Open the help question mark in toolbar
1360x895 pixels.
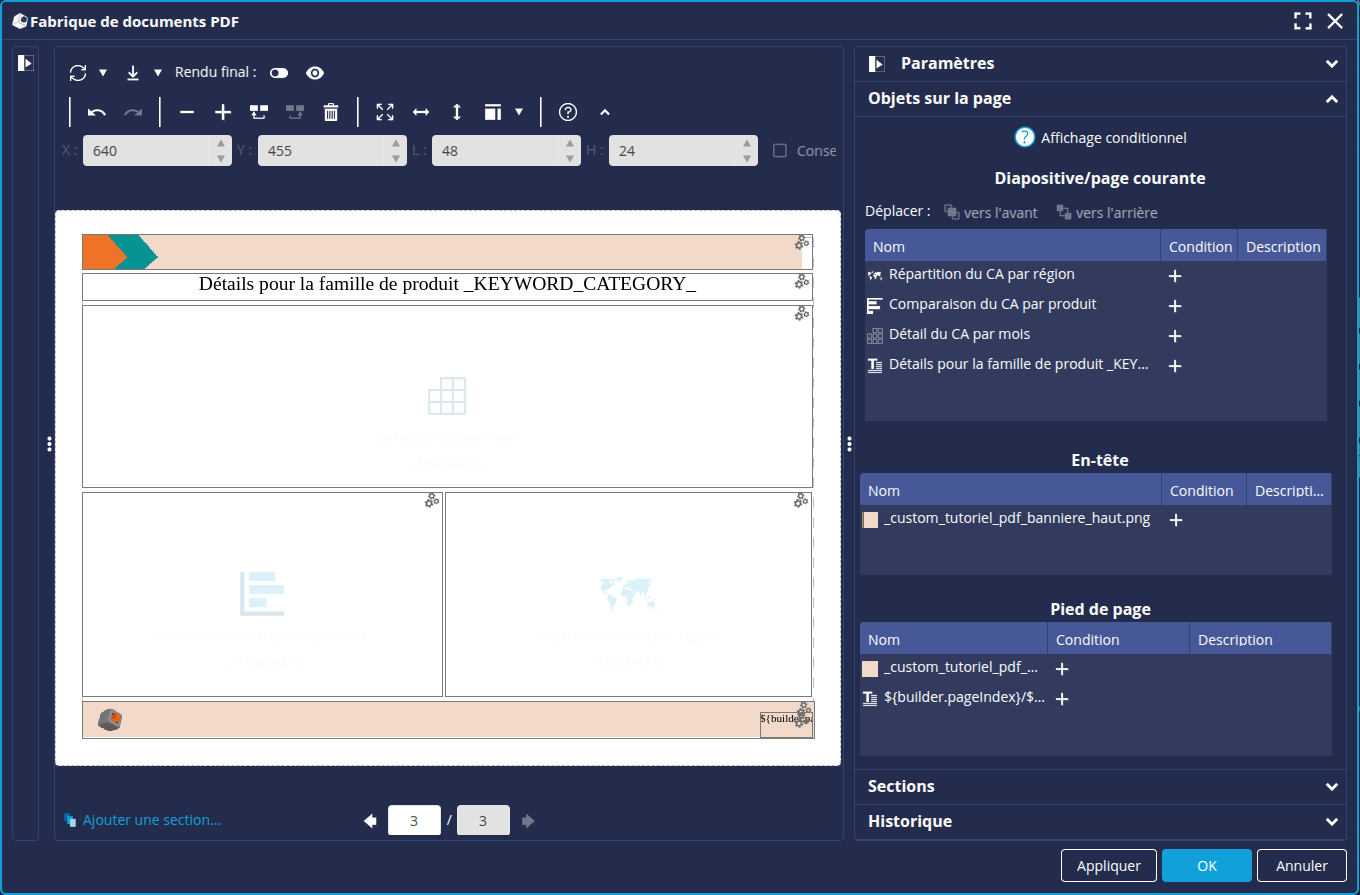pyautogui.click(x=568, y=112)
